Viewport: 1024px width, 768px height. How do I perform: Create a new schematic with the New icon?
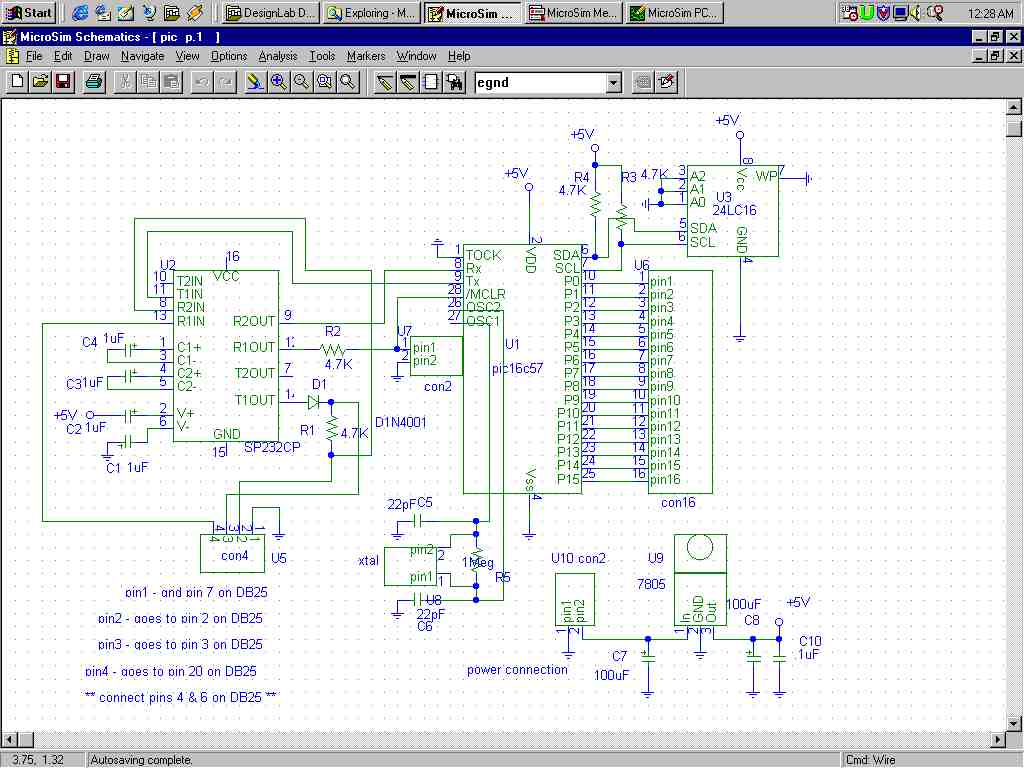pos(18,82)
